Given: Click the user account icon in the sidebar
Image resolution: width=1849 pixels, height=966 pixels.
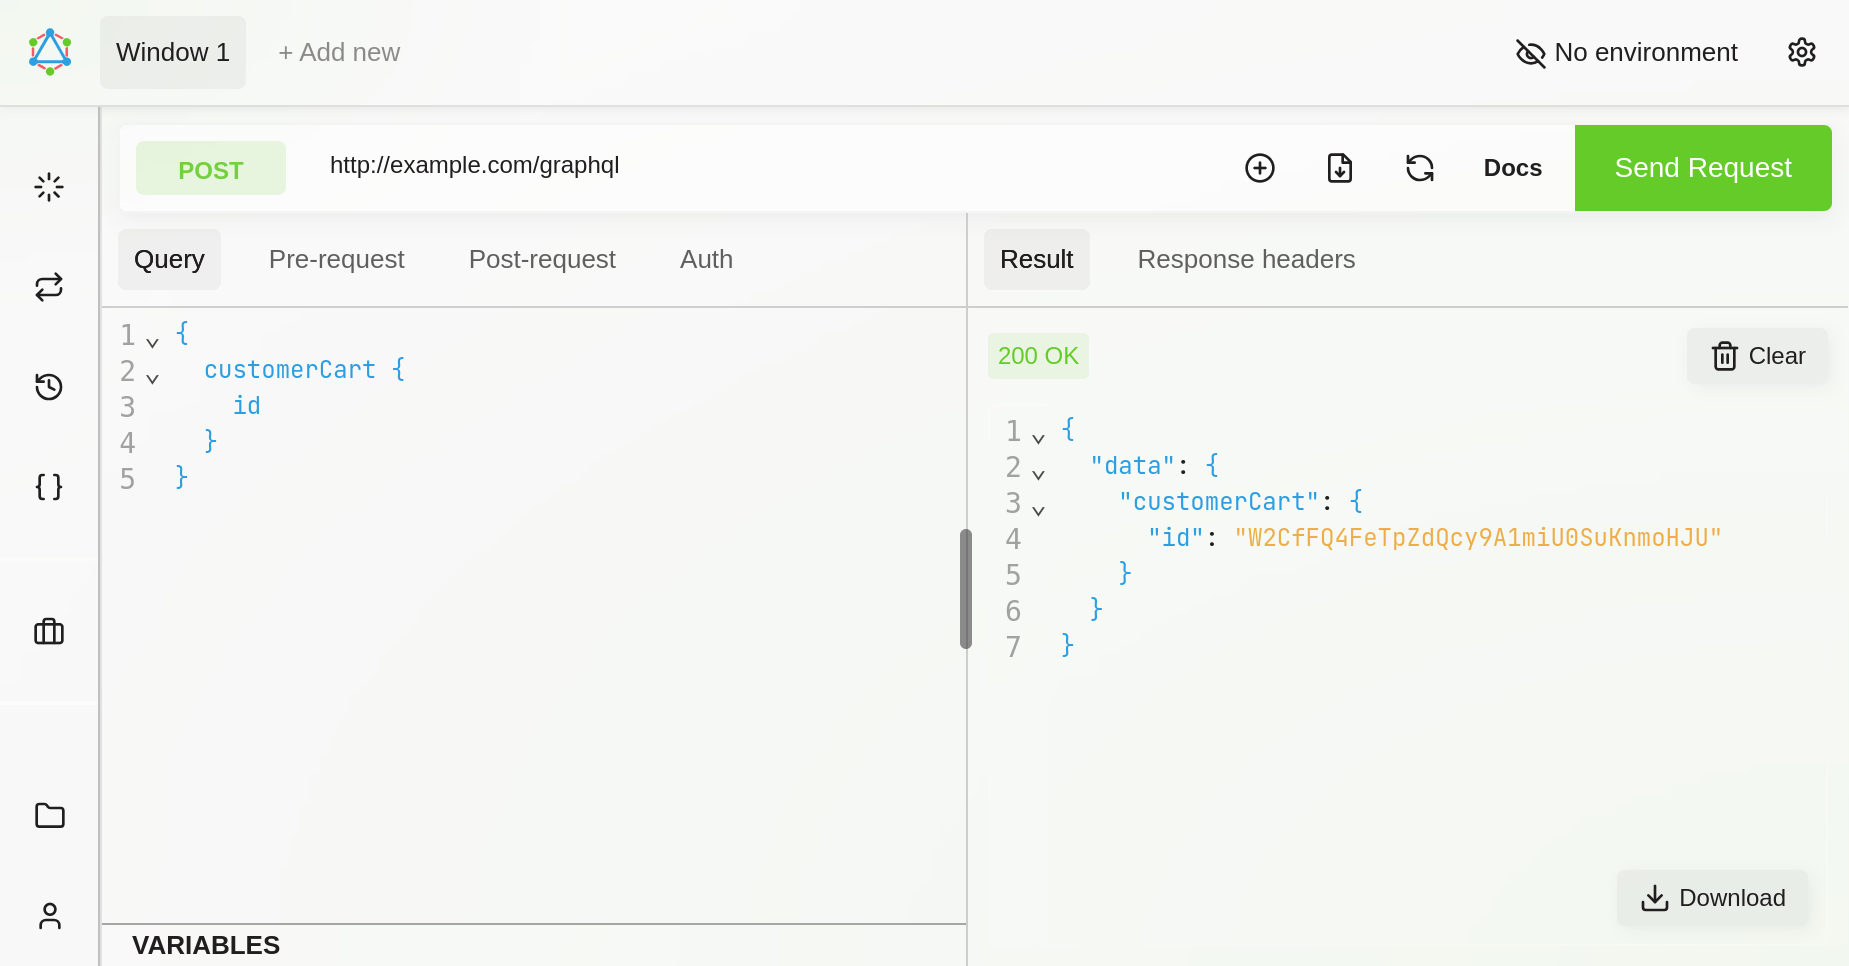Looking at the screenshot, I should (x=49, y=916).
